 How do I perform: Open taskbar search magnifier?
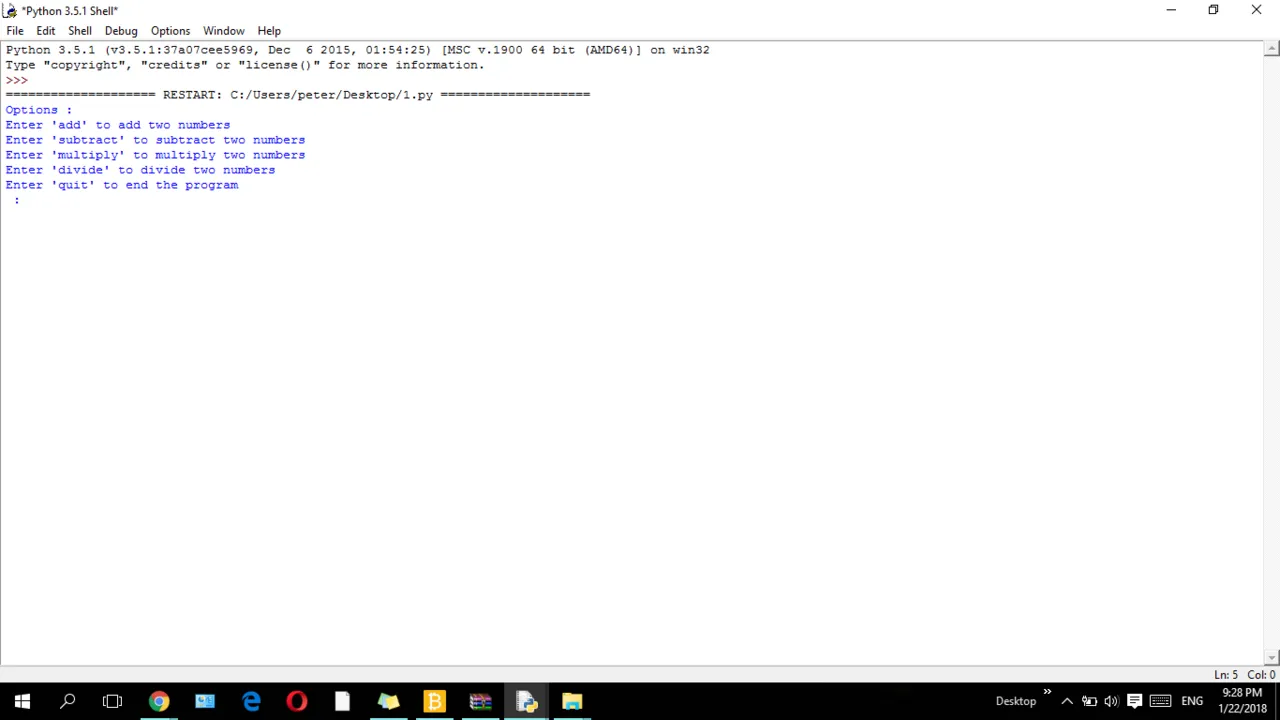(68, 701)
